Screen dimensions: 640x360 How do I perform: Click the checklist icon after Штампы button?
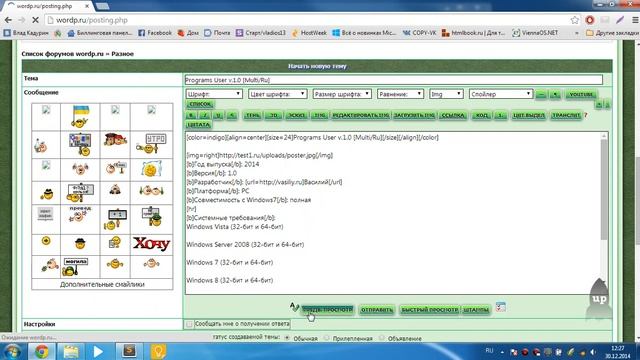click(x=501, y=307)
